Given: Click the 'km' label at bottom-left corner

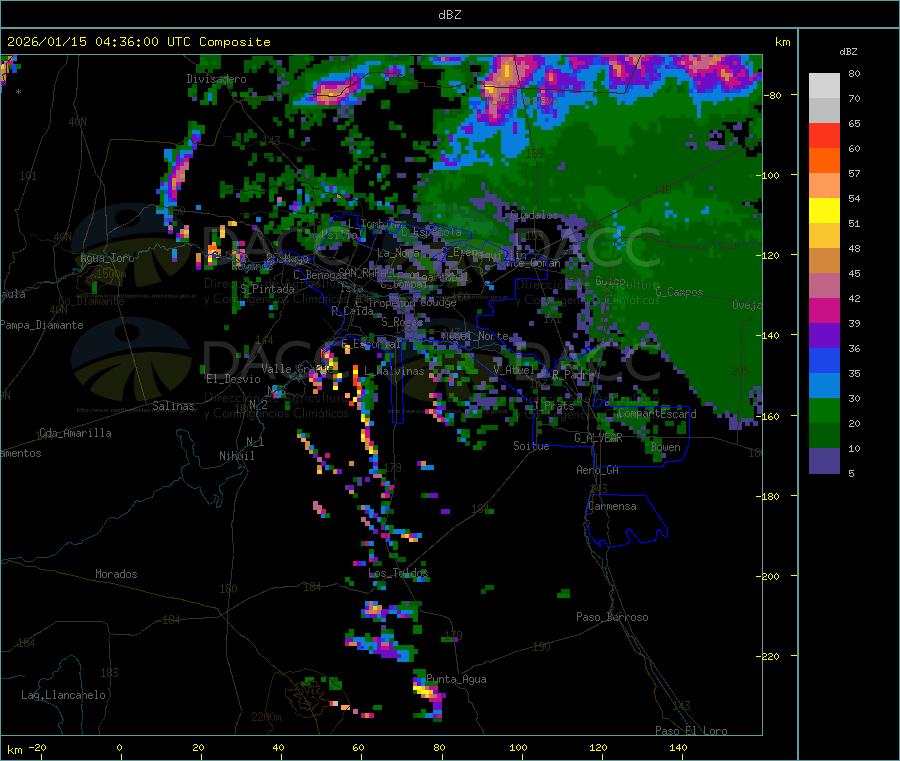Looking at the screenshot, I should pos(15,750).
